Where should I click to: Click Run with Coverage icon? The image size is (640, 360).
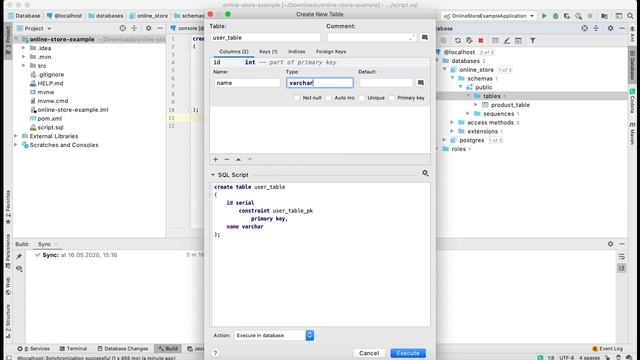coord(567,16)
